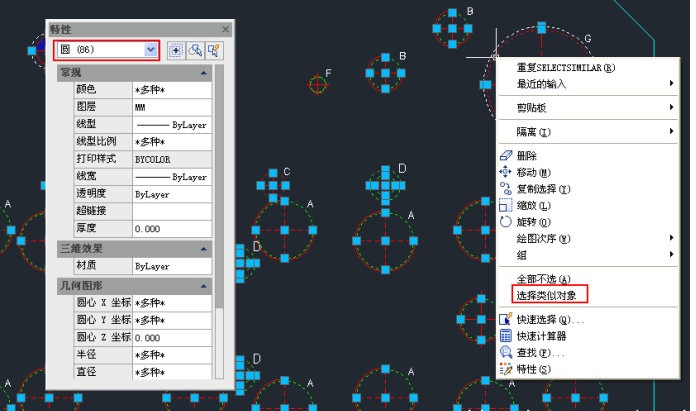Click the properties icon beside 特性(S)
696x411 pixels.
click(x=506, y=369)
